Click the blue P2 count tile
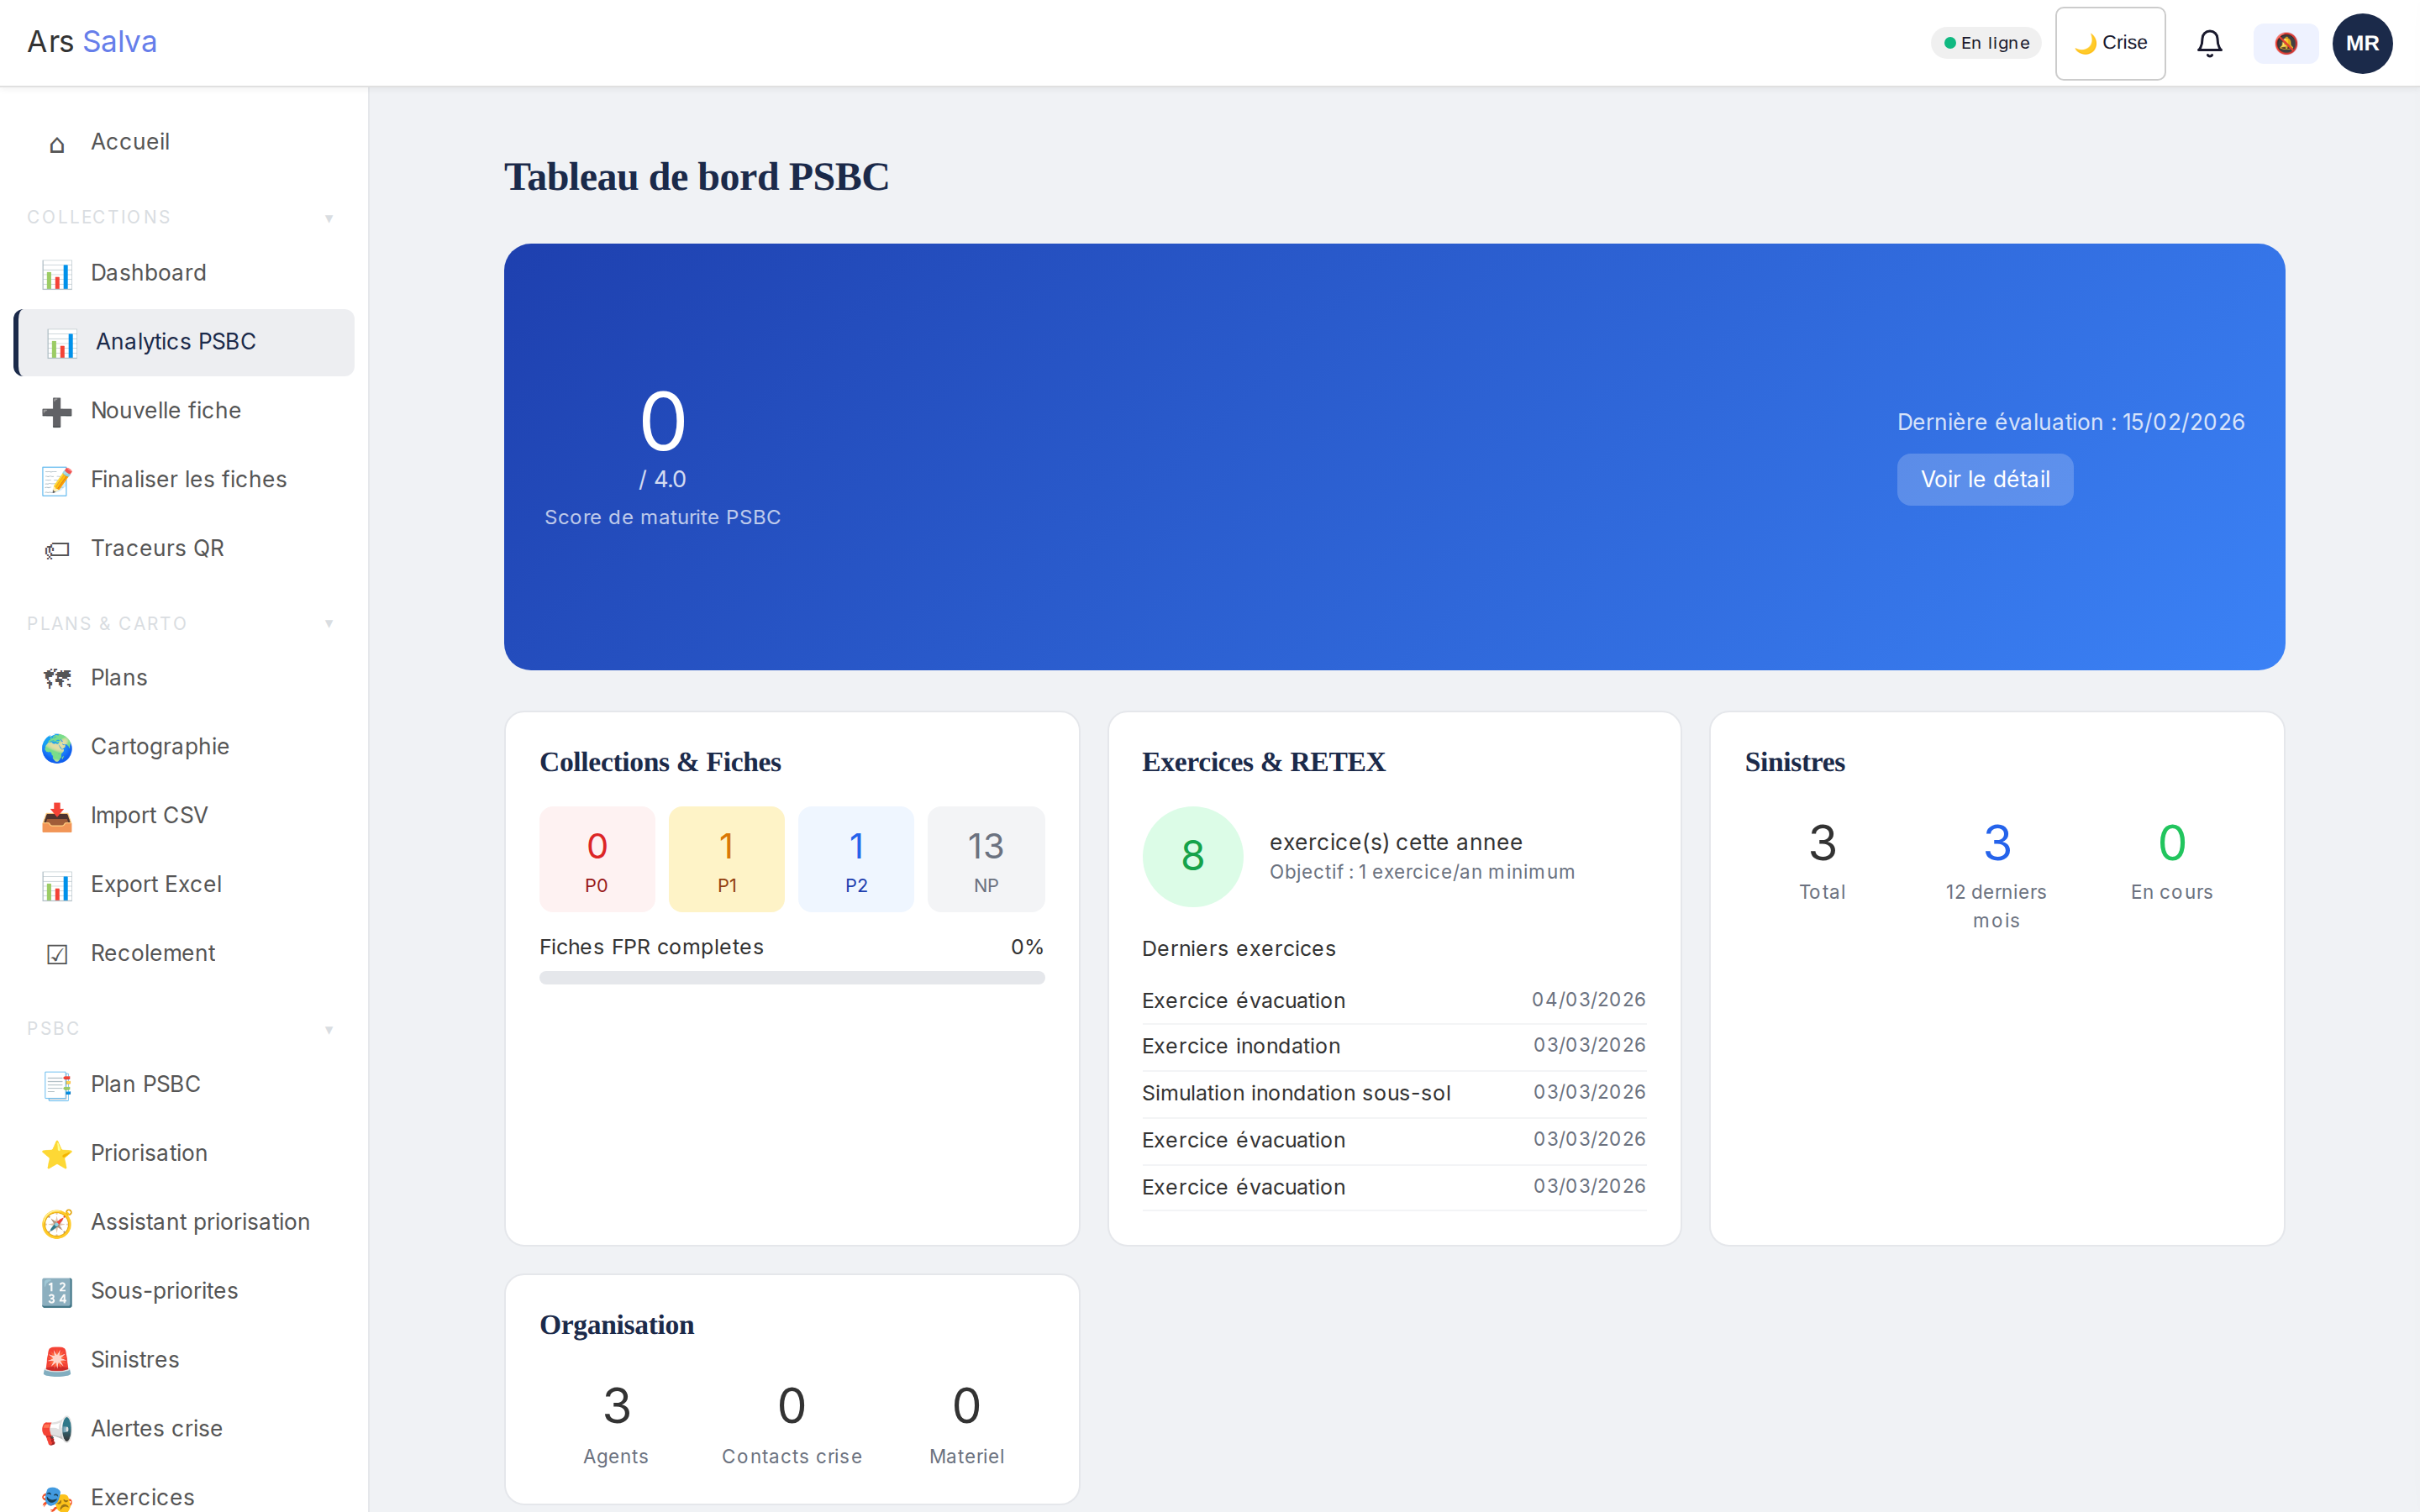The width and height of the screenshot is (2420, 1512). point(856,859)
